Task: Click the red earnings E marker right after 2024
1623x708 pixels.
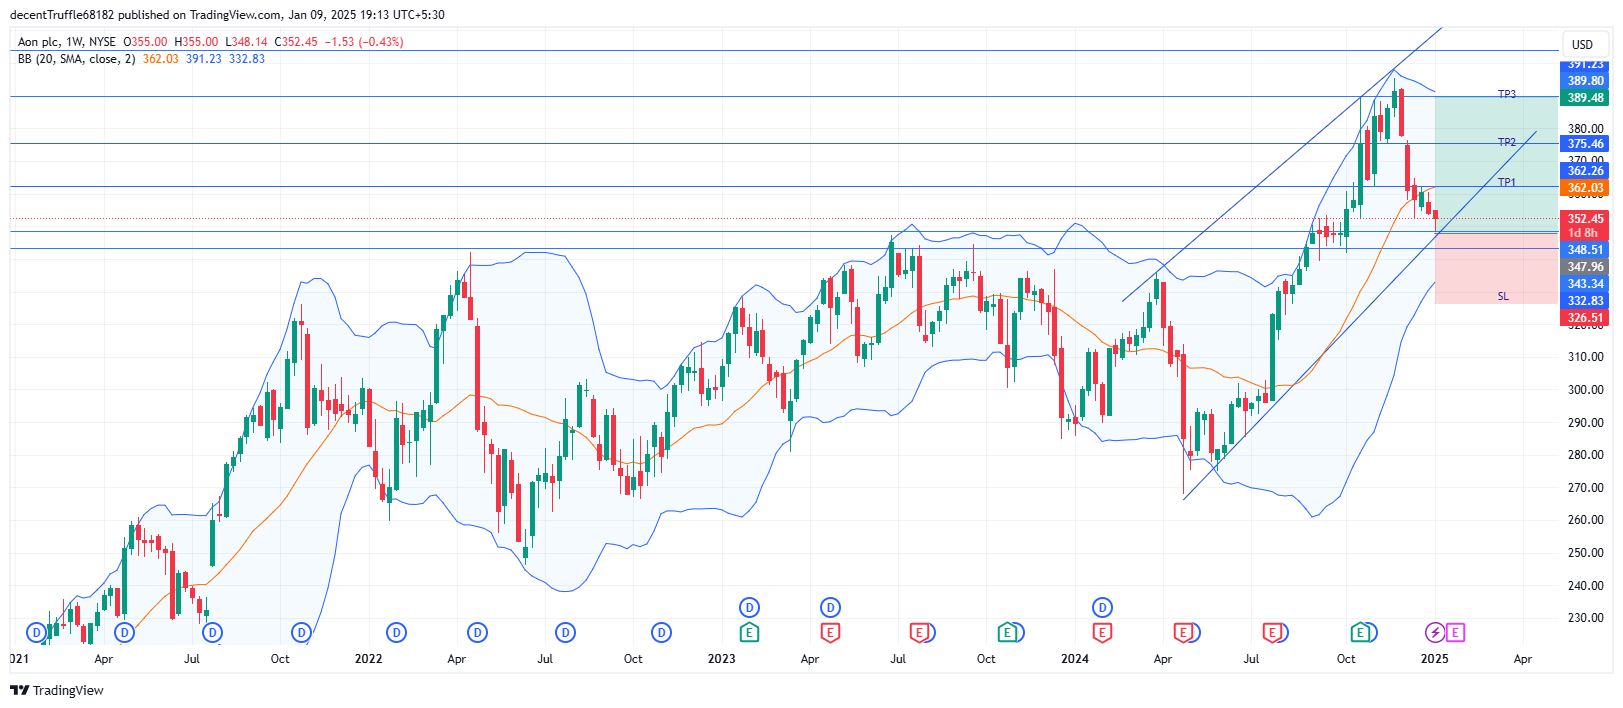Action: 1102,632
